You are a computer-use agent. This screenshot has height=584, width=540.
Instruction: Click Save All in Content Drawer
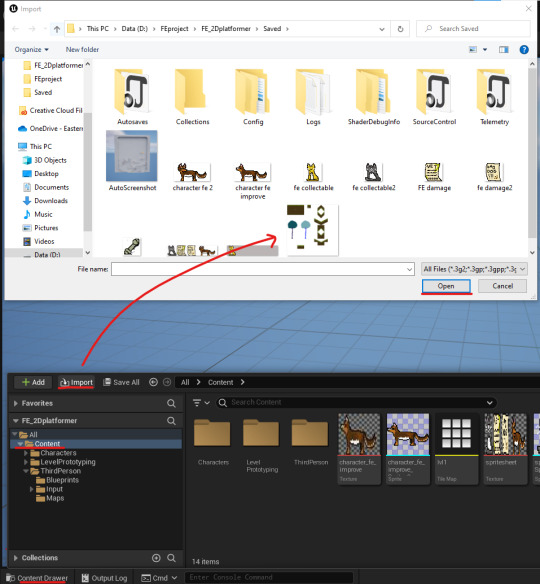(x=121, y=382)
